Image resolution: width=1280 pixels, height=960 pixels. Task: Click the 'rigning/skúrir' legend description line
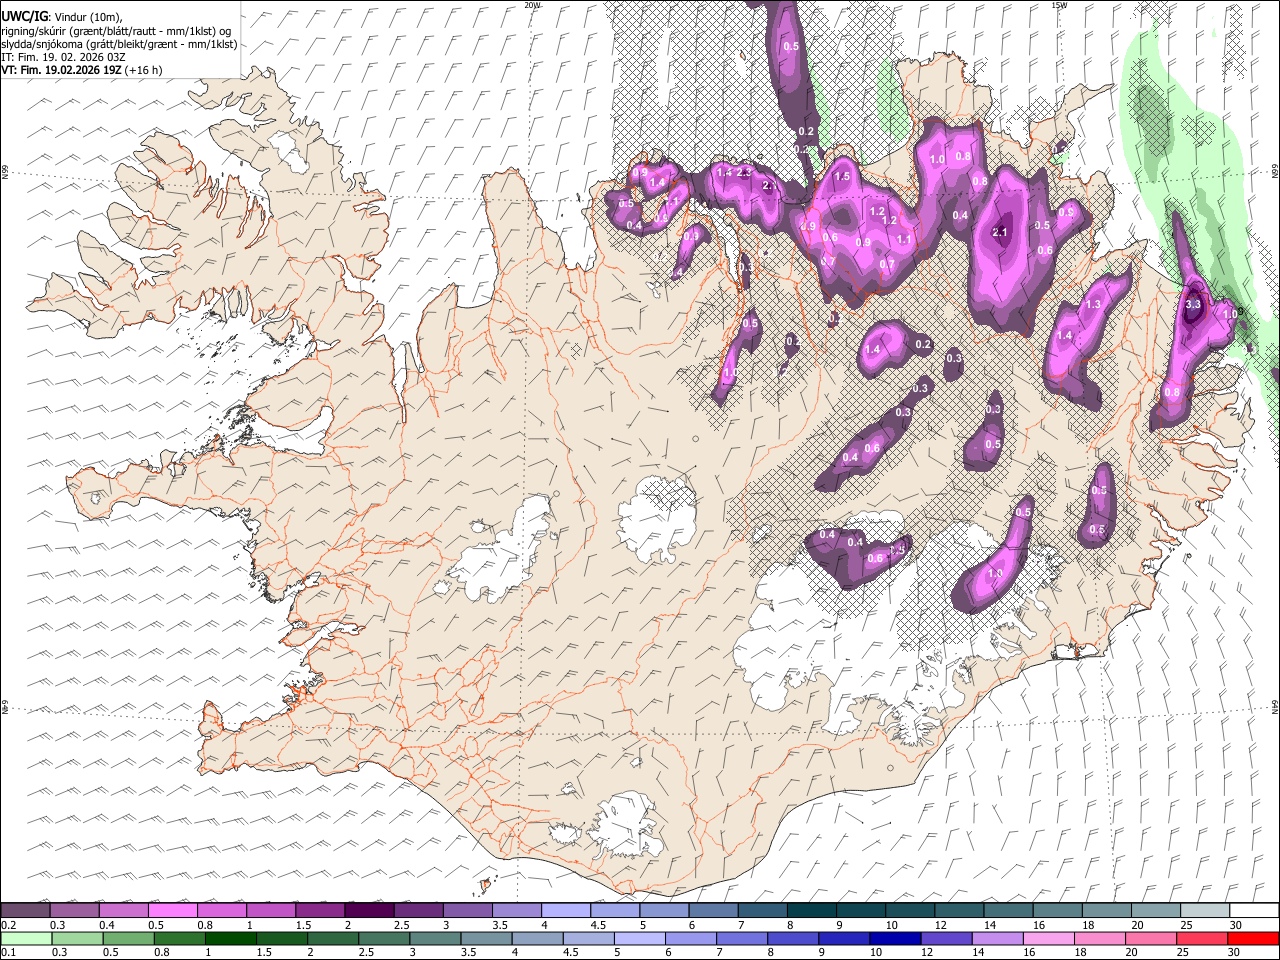[x=117, y=31]
